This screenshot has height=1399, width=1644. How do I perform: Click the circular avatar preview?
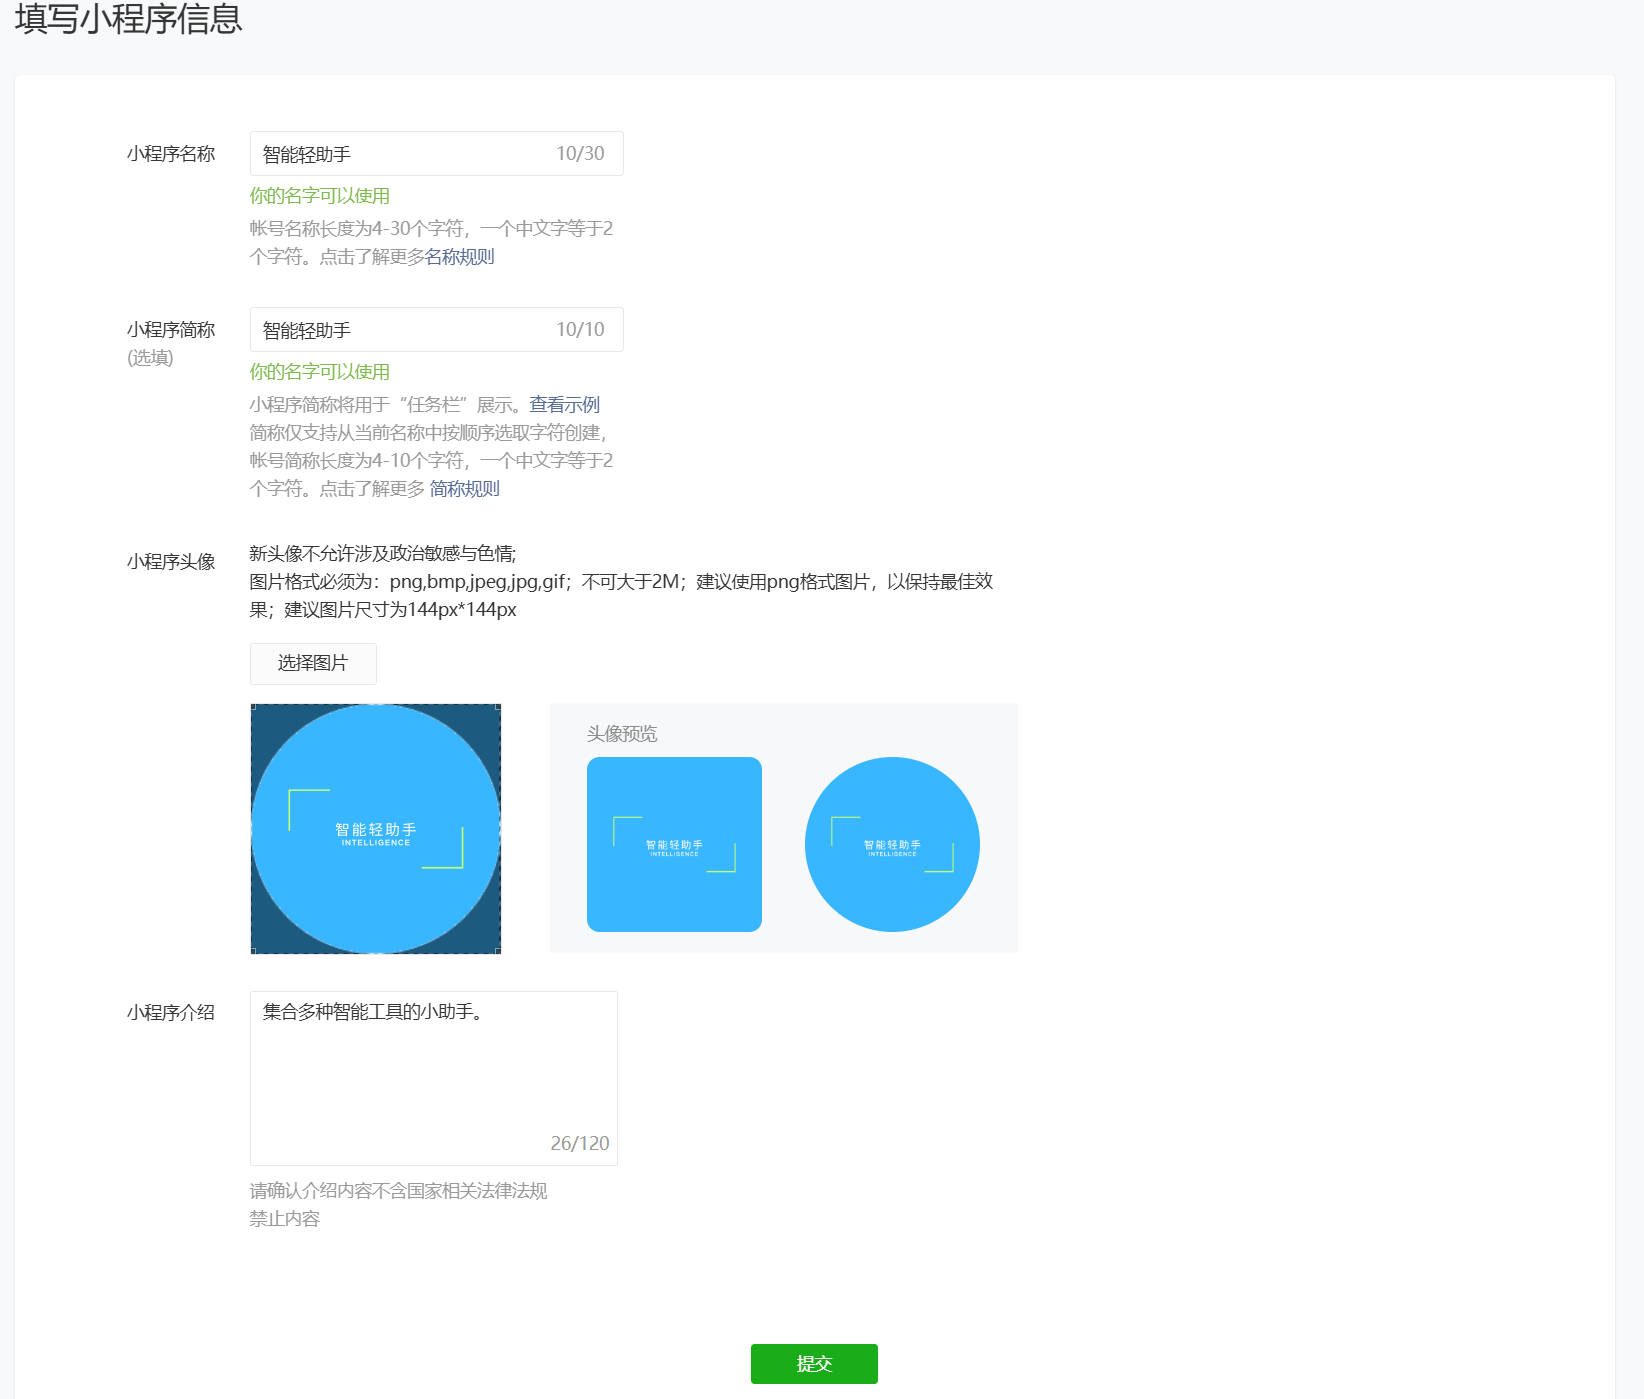(892, 844)
